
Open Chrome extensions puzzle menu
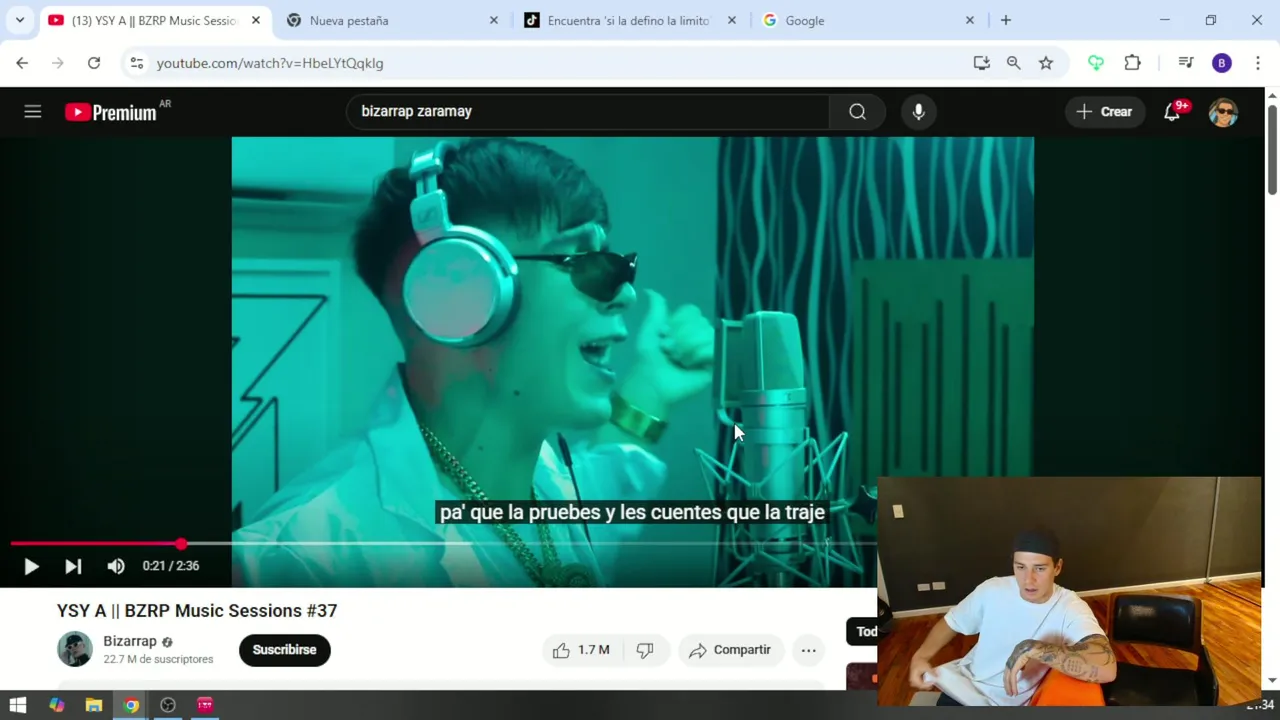[1132, 63]
